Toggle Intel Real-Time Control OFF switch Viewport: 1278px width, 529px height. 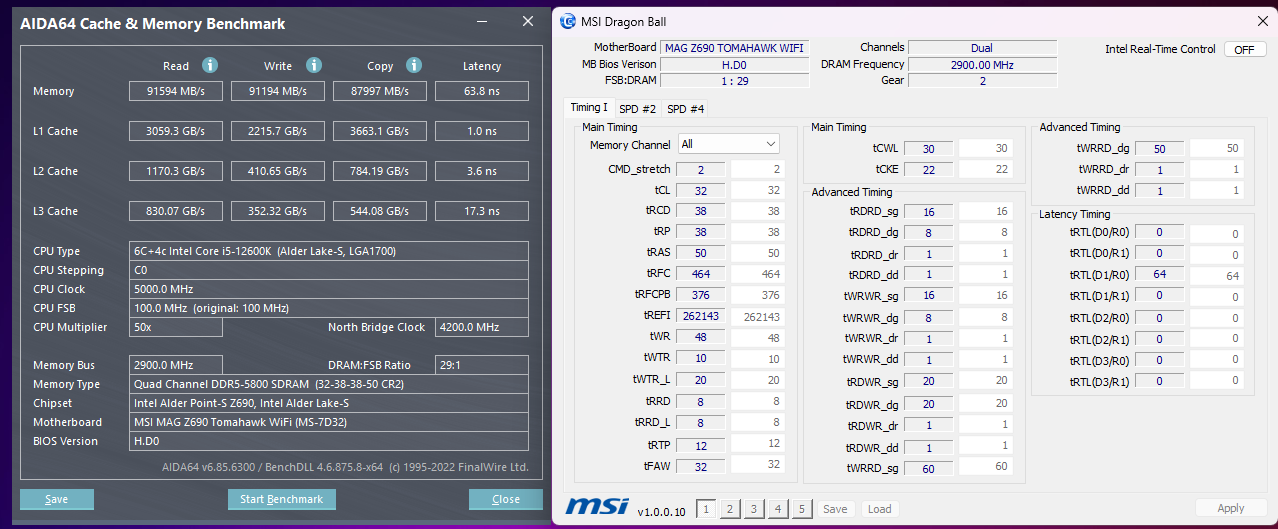coord(1245,49)
